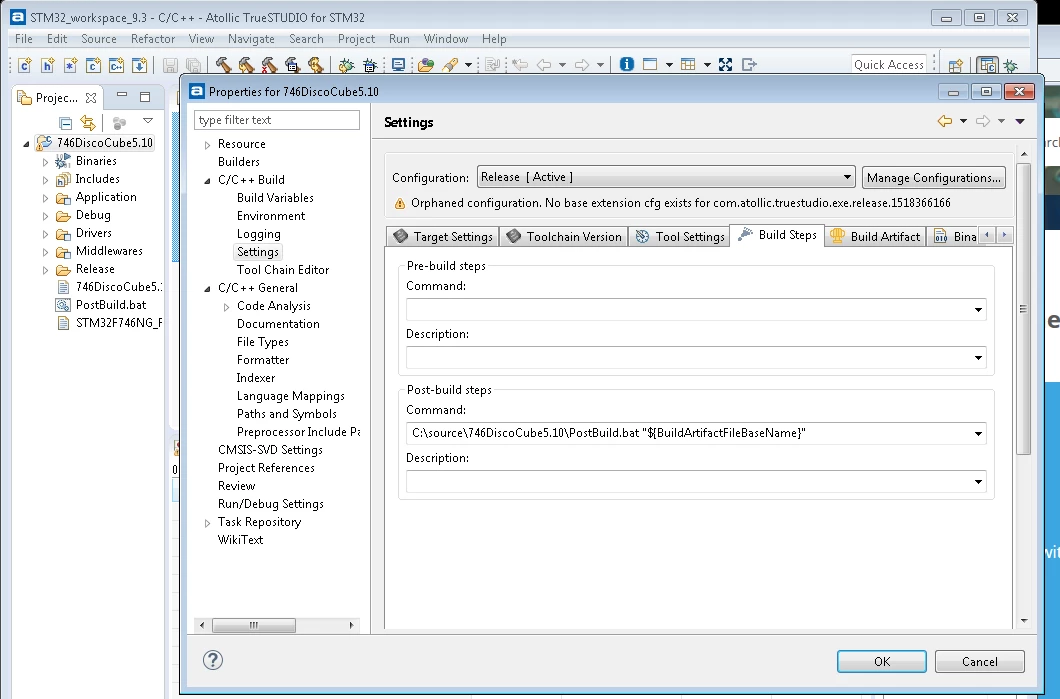1060x699 pixels.
Task: Open debug configurations bug icon
Action: (x=370, y=65)
